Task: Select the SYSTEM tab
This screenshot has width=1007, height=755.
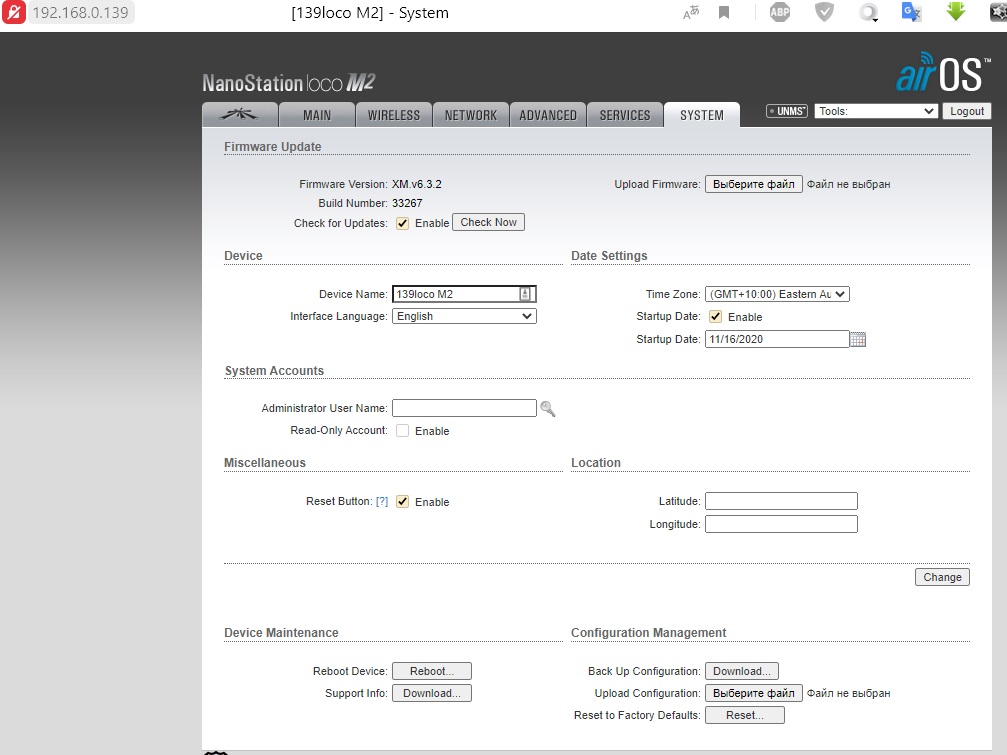Action: tap(702, 115)
